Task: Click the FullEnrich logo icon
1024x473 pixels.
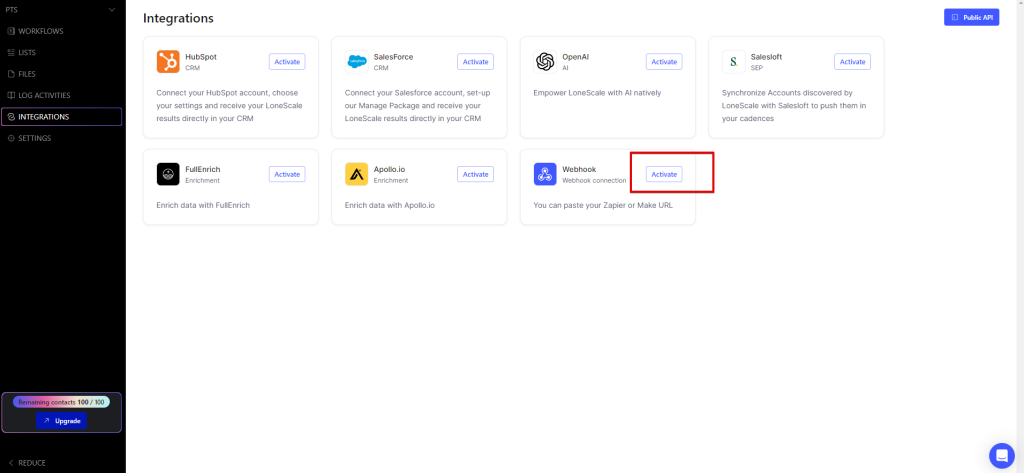Action: [x=168, y=174]
